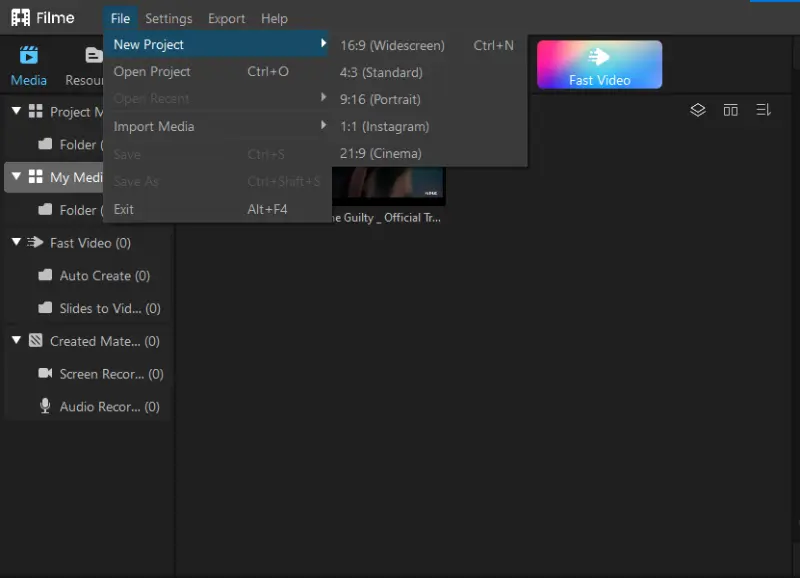Open the Help menu
Viewport: 800px width, 578px height.
274,18
